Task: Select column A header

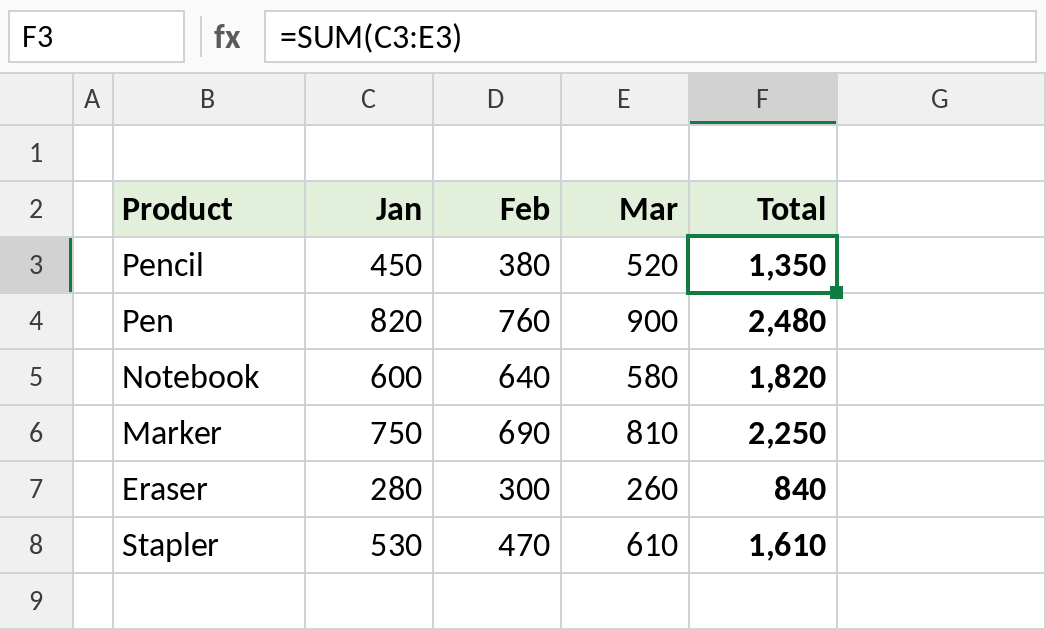Action: 93,99
